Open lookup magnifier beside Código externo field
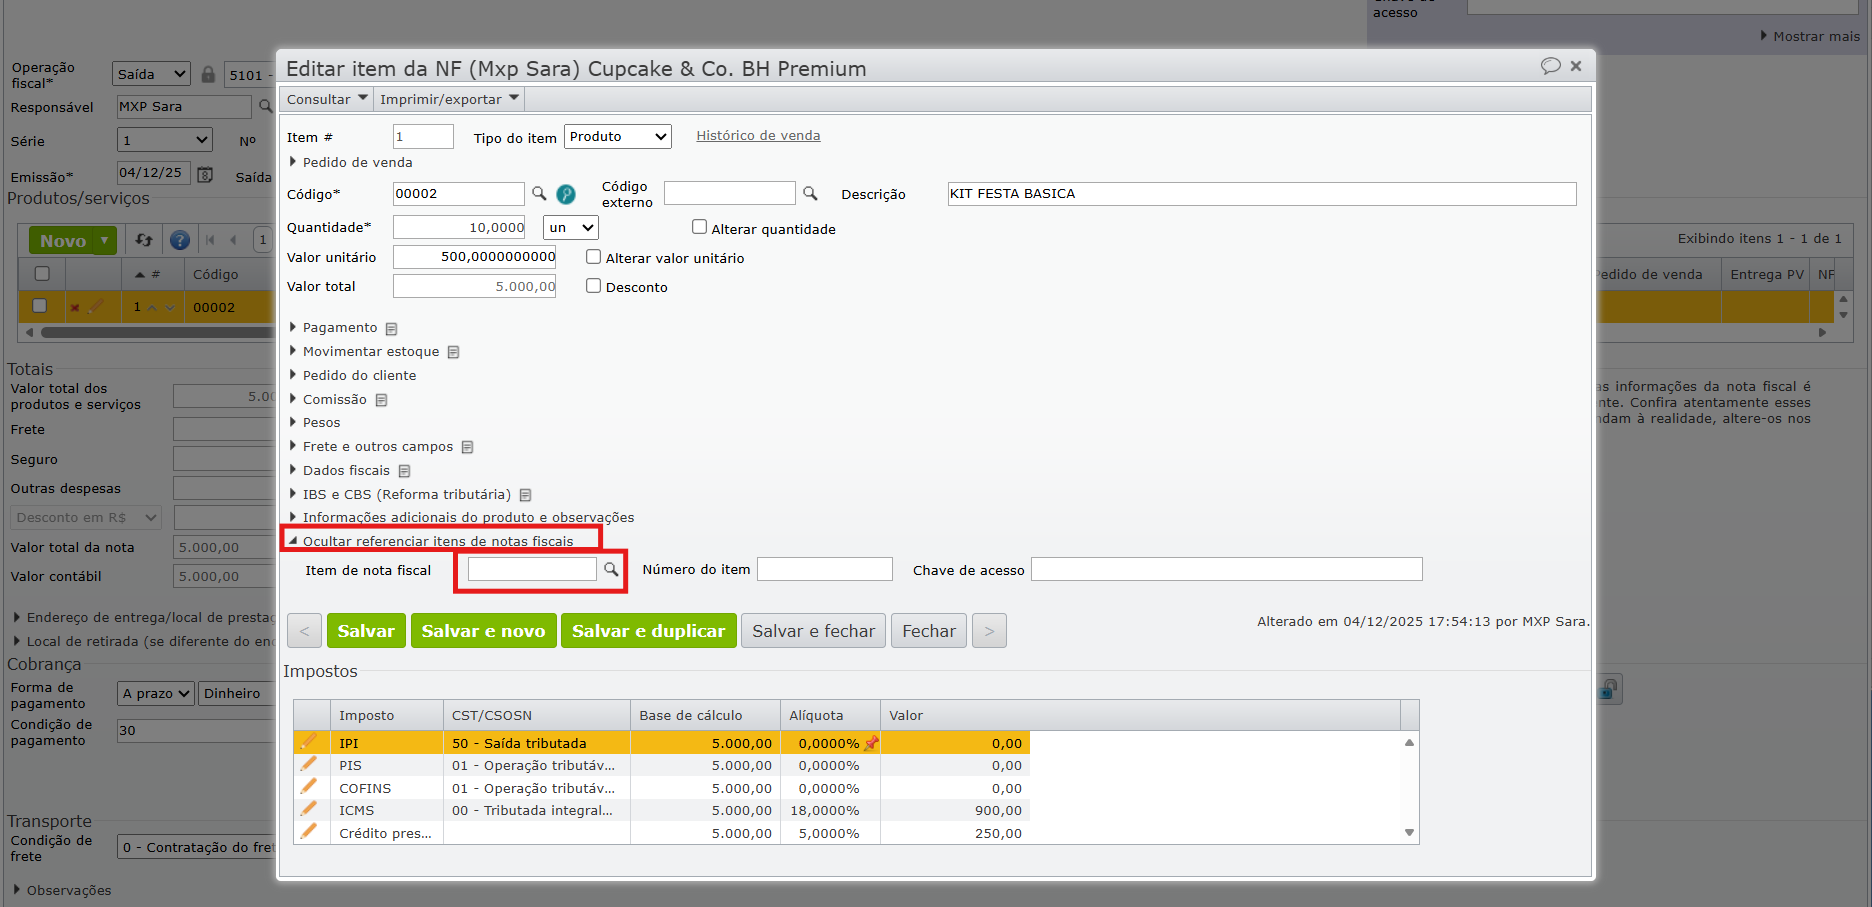Image resolution: width=1872 pixels, height=907 pixels. [x=810, y=193]
